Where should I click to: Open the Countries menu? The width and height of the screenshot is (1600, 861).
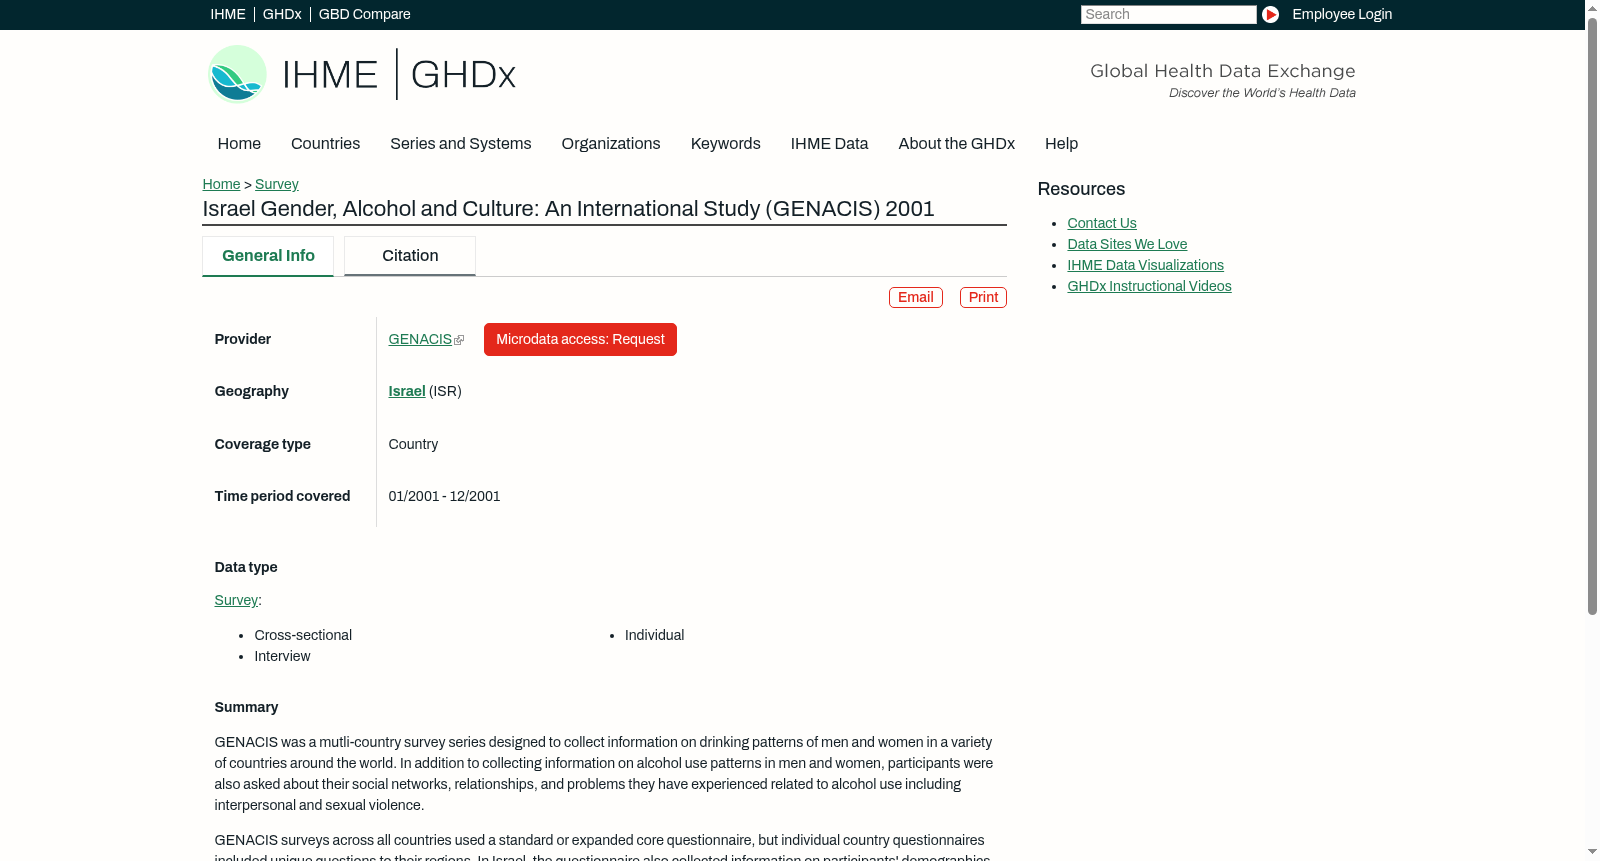(x=325, y=143)
